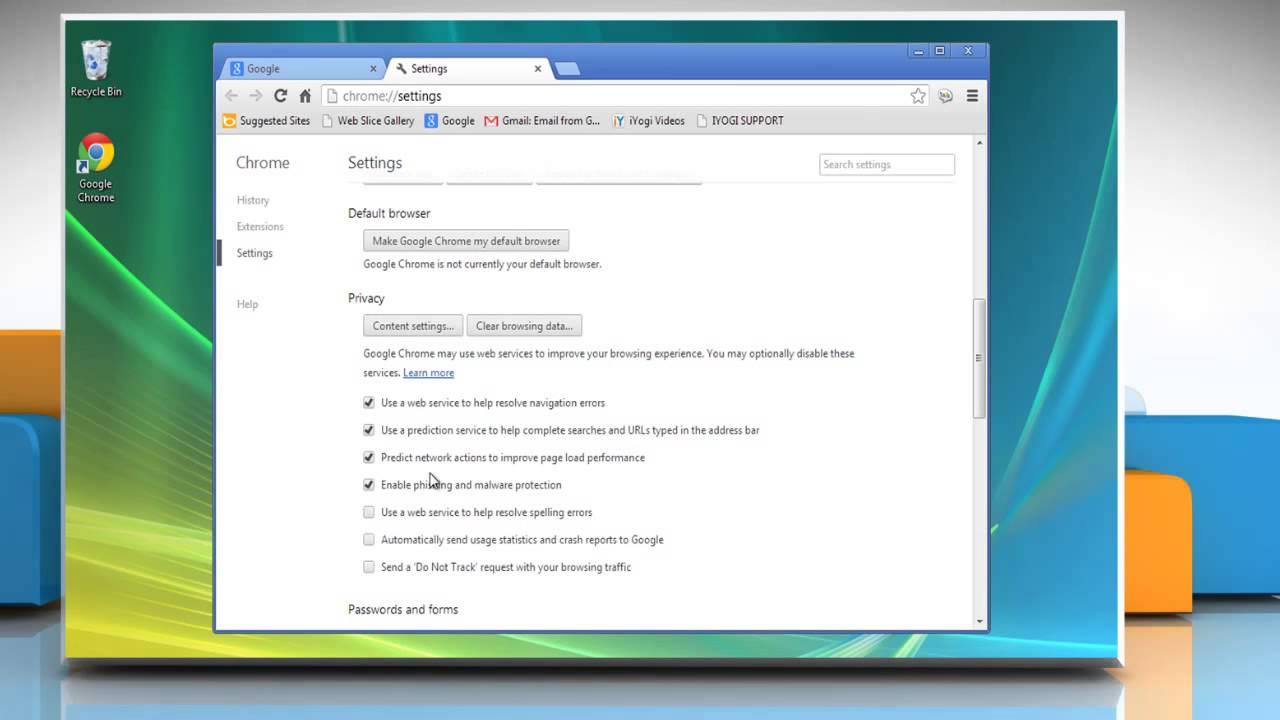Open the Google bookmark in bookmarks bar

point(449,121)
